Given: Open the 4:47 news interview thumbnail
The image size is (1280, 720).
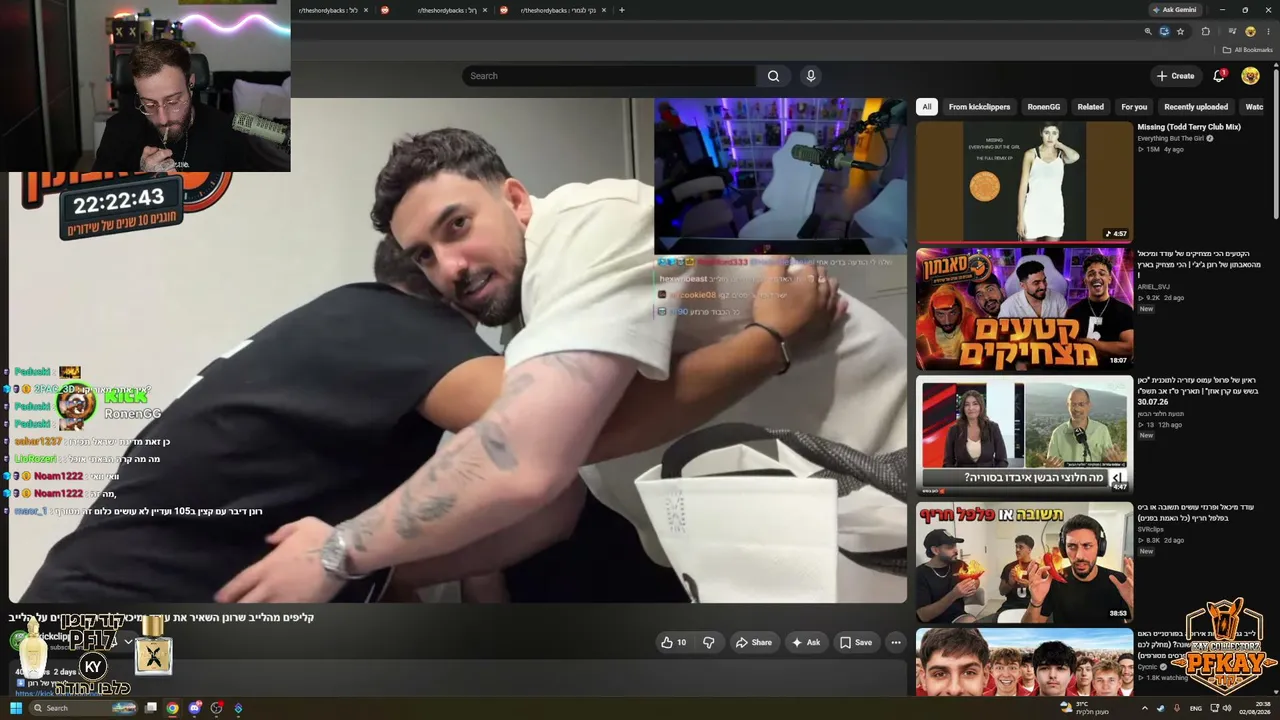Looking at the screenshot, I should [1024, 435].
